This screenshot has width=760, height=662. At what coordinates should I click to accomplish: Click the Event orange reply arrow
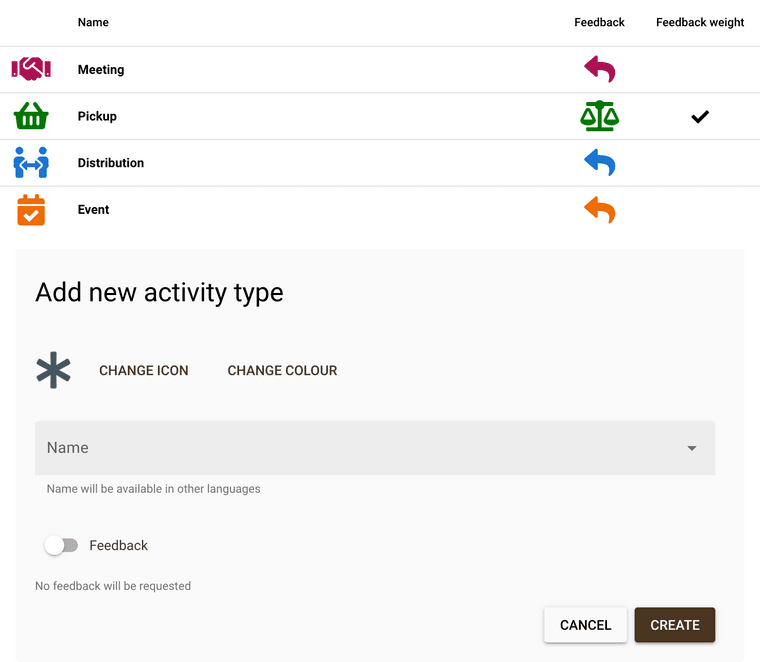point(600,209)
